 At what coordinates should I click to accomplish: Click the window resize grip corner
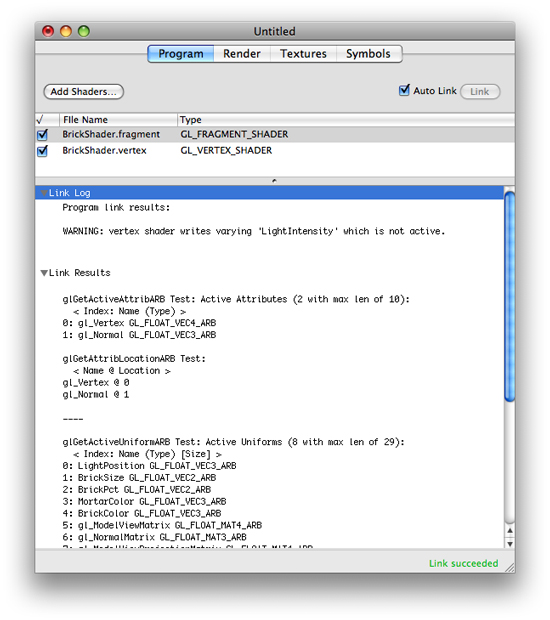tap(510, 567)
